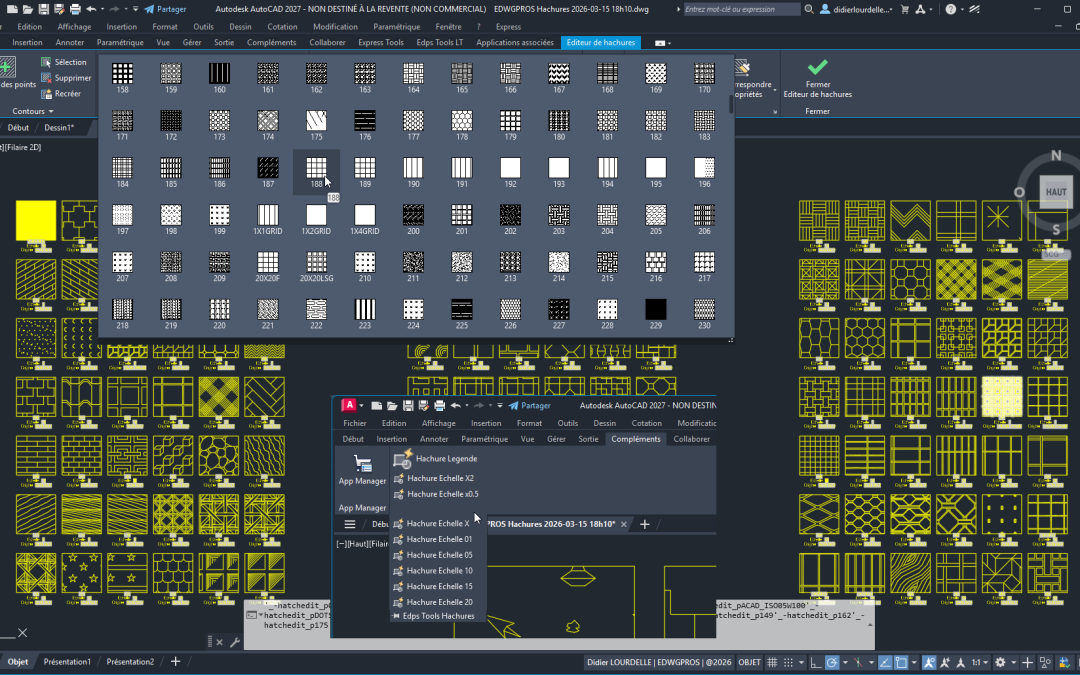The width and height of the screenshot is (1080, 675).
Task: Choose the 20X20LSG hatch pattern
Action: click(x=316, y=262)
